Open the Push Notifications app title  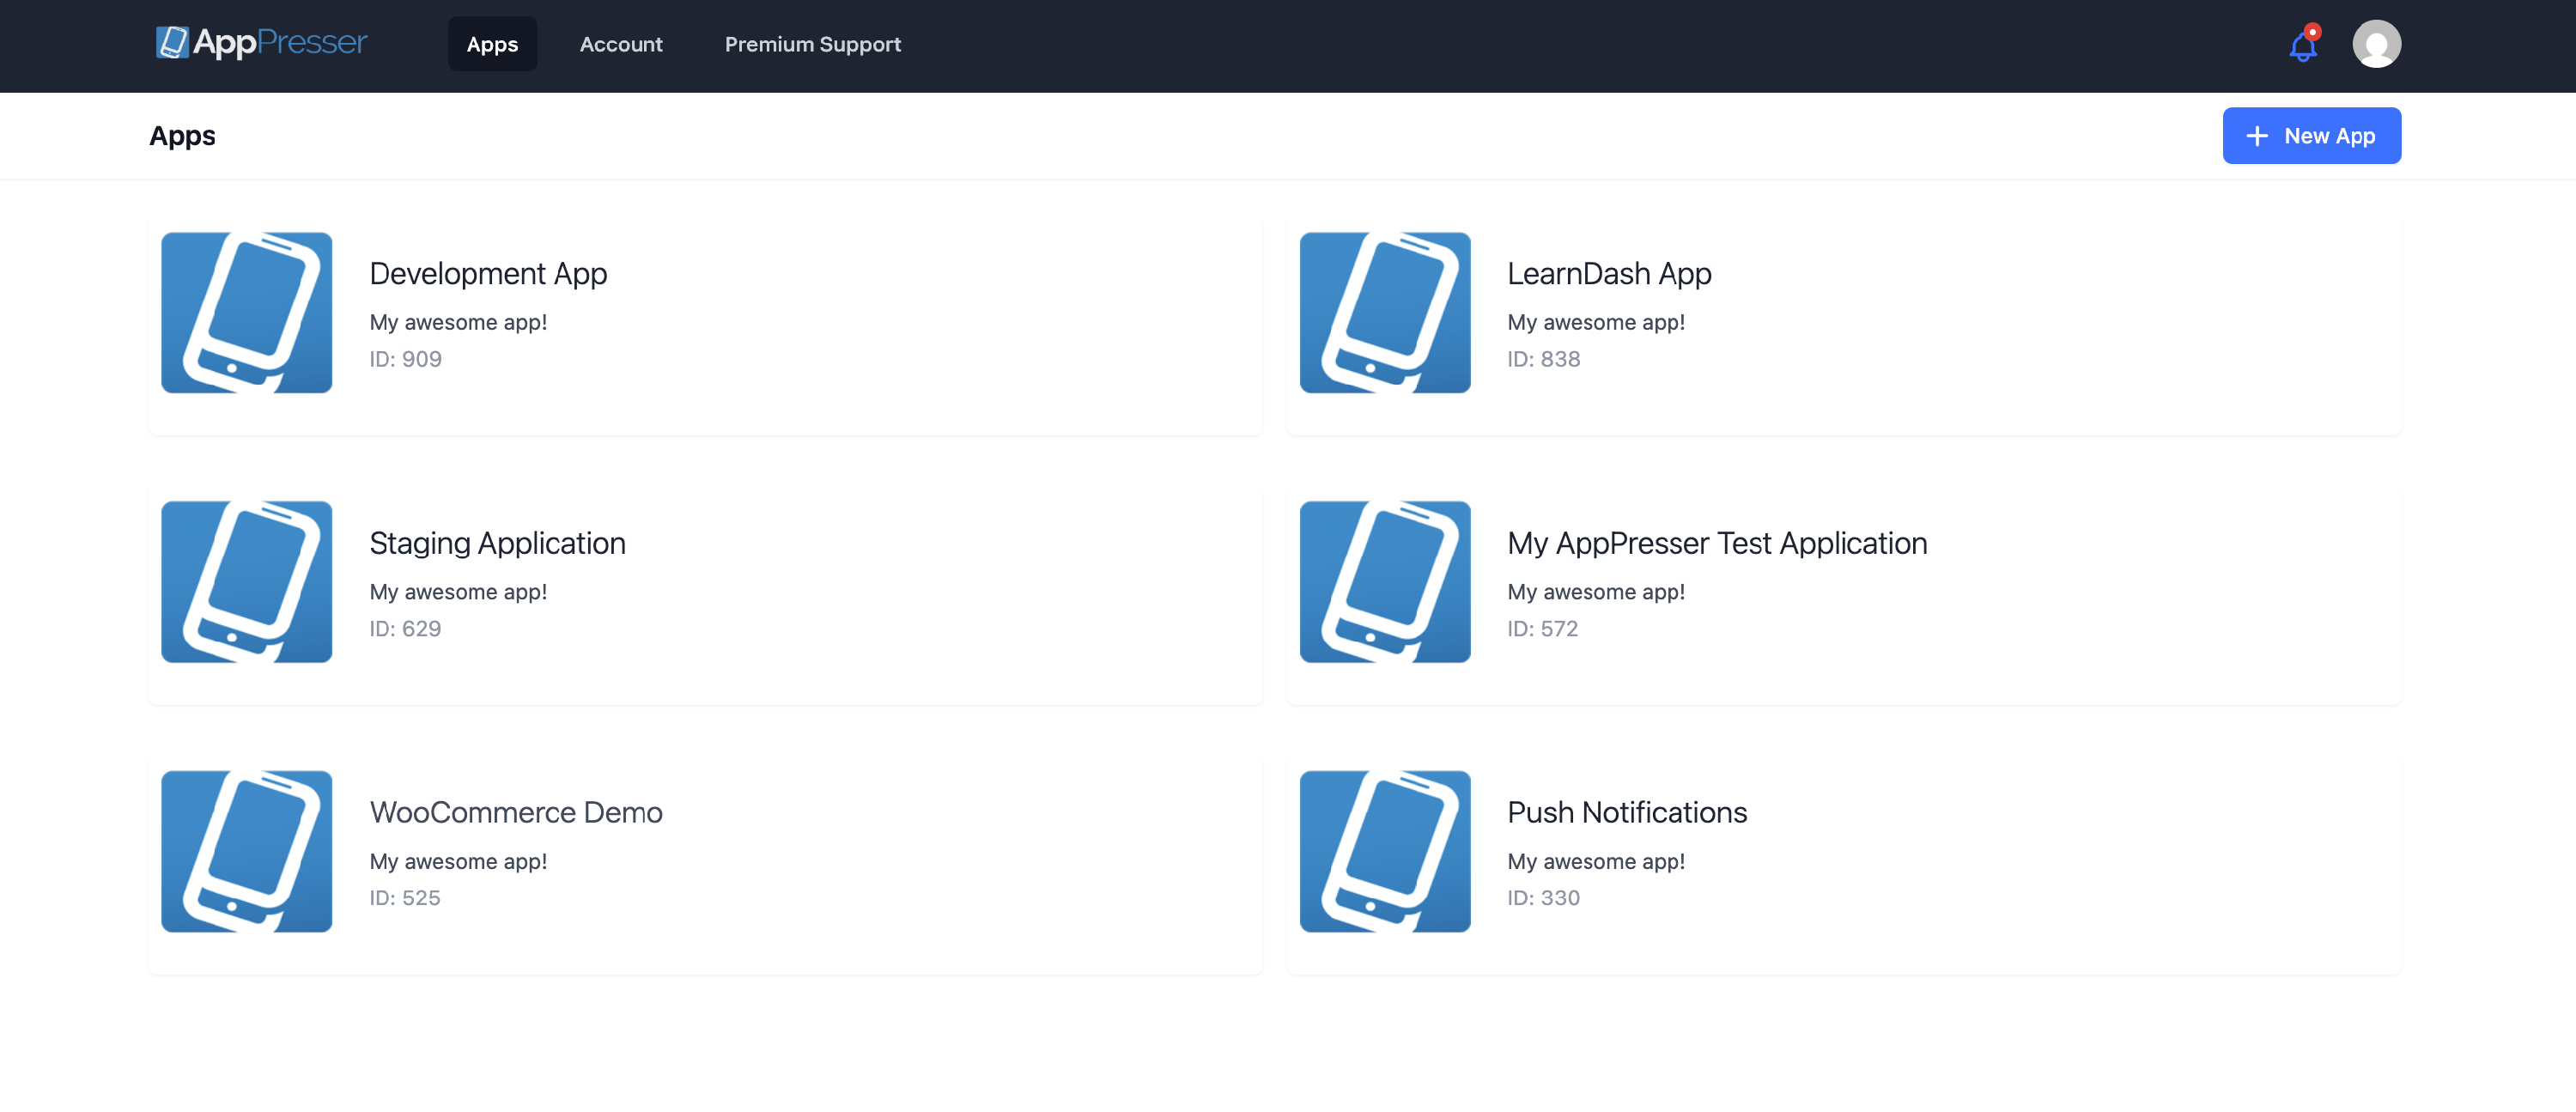(x=1626, y=812)
